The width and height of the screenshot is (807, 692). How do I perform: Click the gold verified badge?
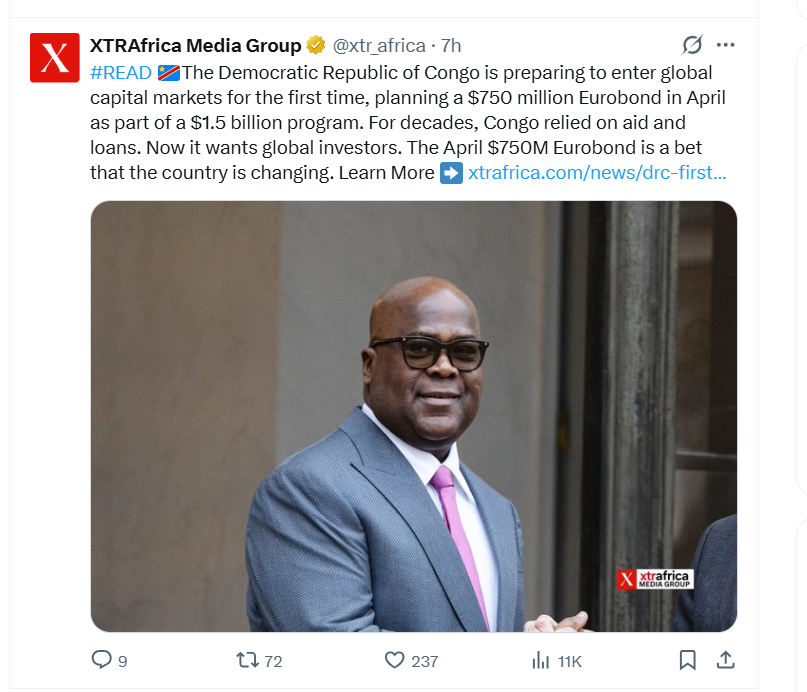coord(315,45)
